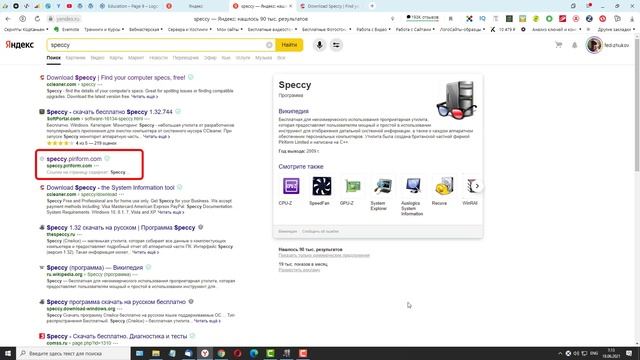Switch to Картинки tab

tap(76, 58)
